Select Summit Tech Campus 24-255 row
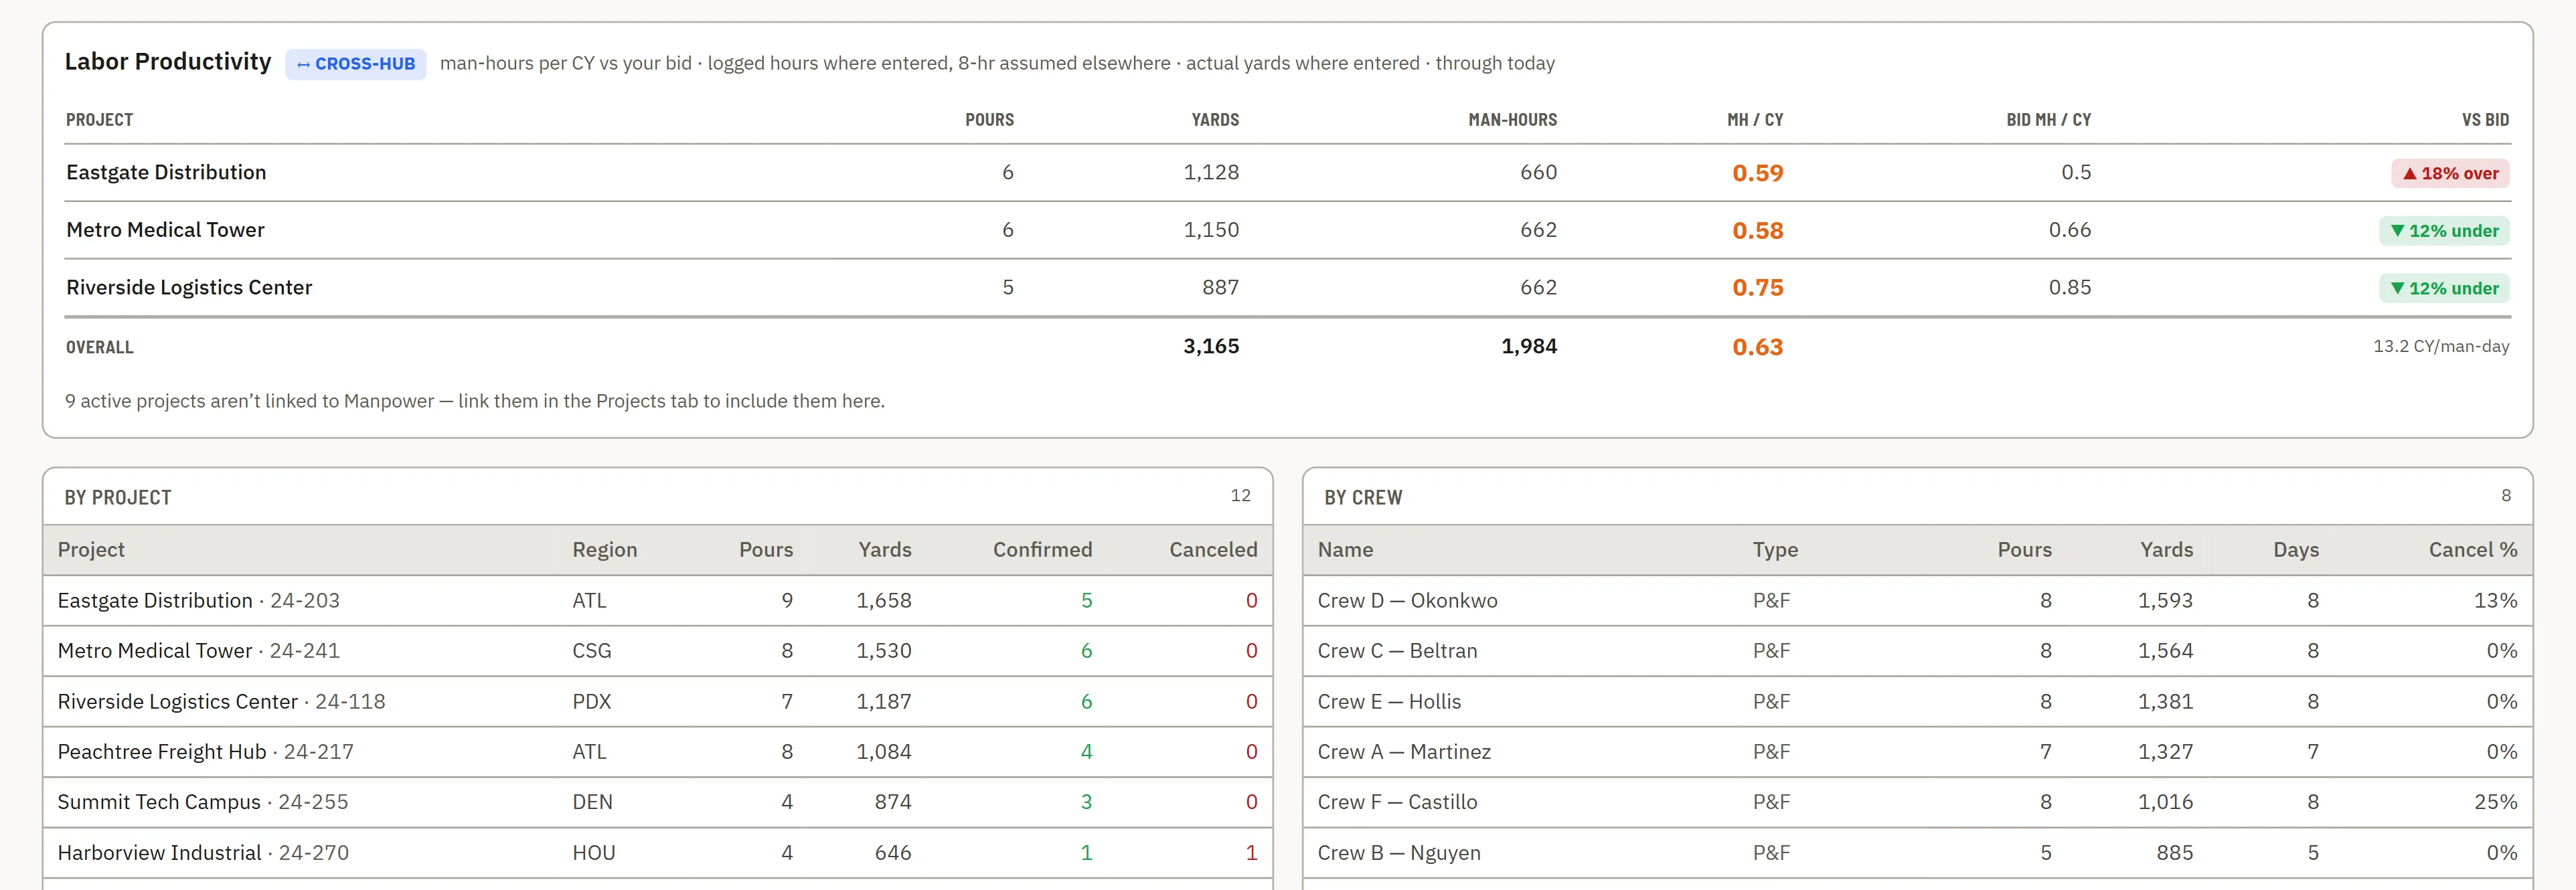 [x=657, y=802]
